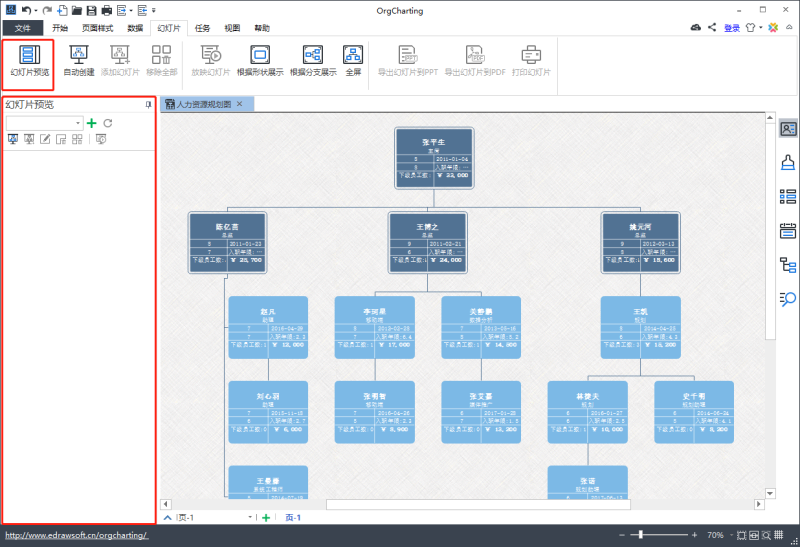Select 根据形状展示 in the ribbon
The width and height of the screenshot is (800, 547).
click(260, 61)
